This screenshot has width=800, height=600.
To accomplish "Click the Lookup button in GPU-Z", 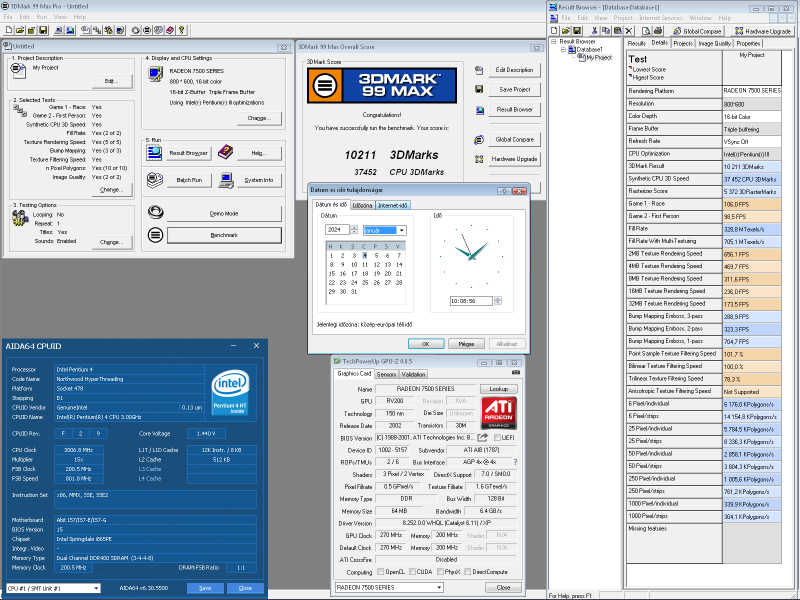I will pos(498,388).
